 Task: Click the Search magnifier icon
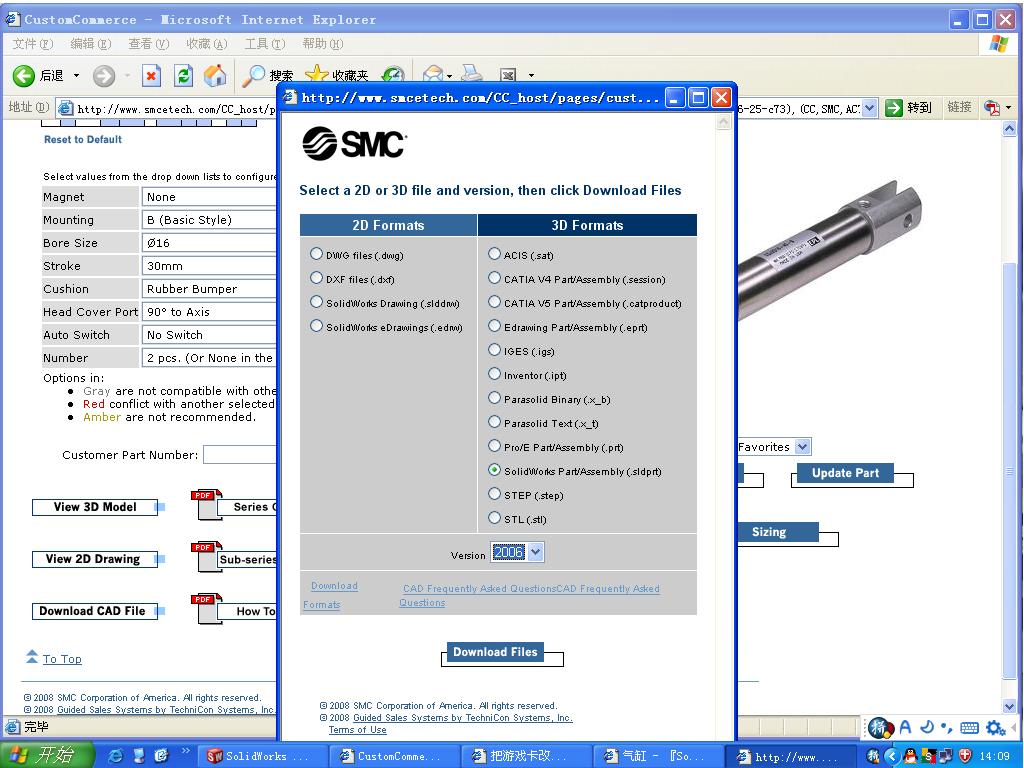point(253,76)
